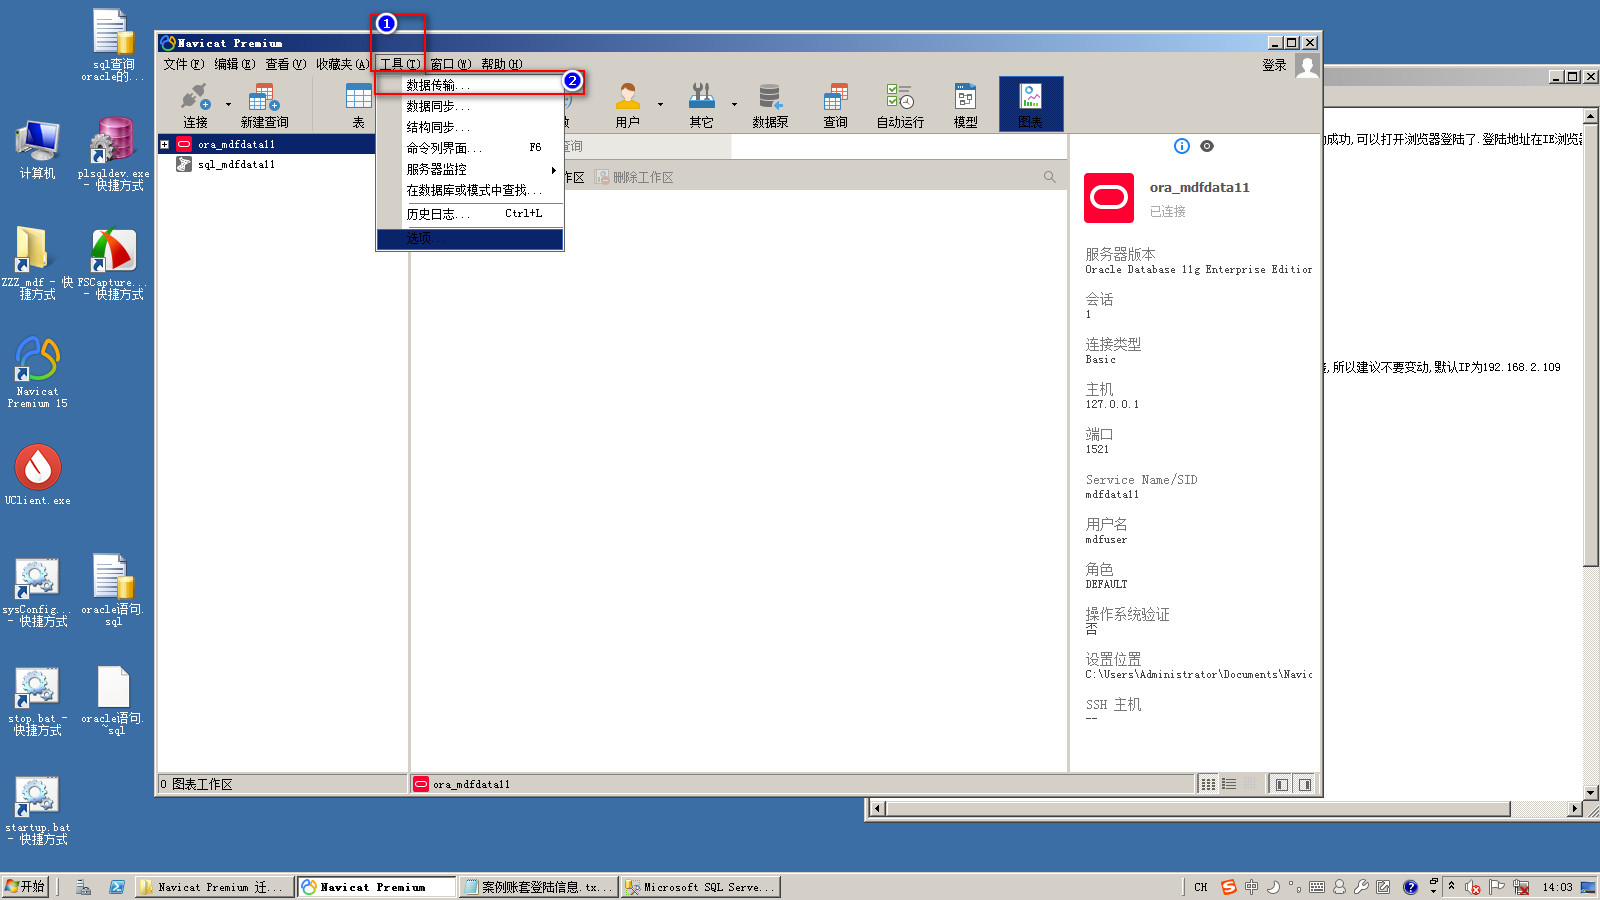Open 新建查询 (New Query) from toolbar

[x=264, y=104]
